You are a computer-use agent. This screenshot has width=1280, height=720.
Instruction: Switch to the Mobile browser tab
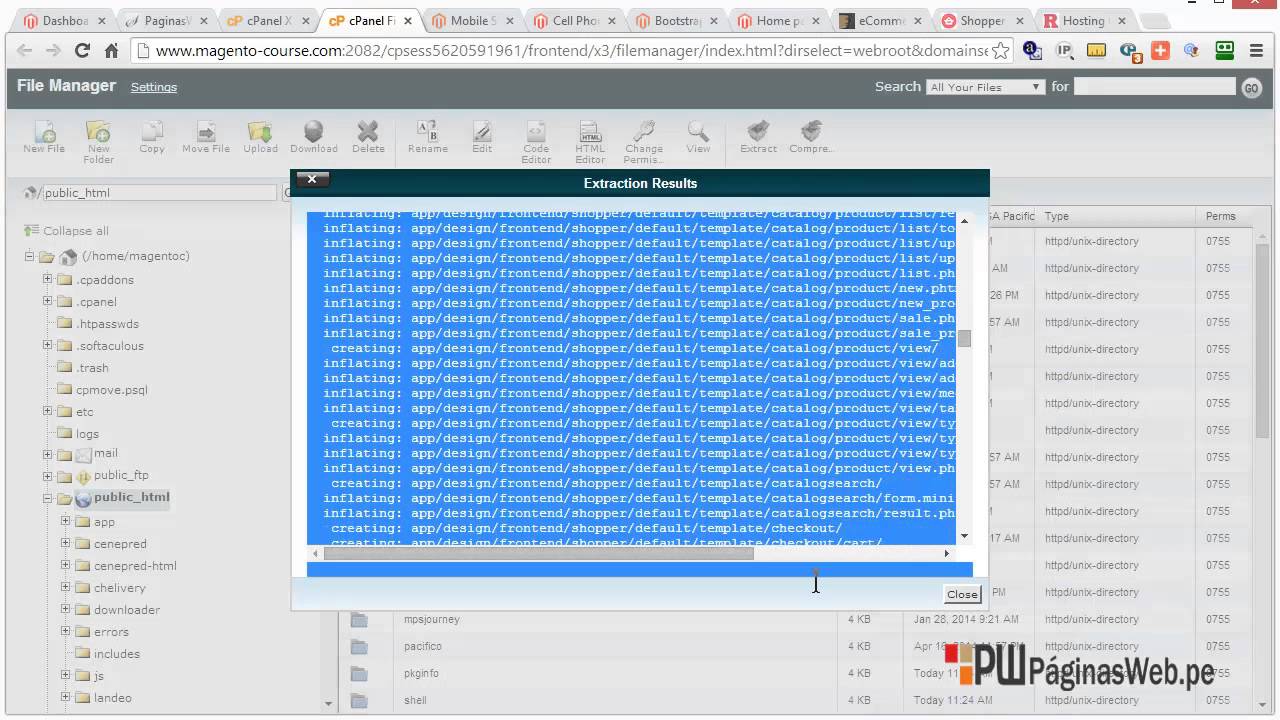click(470, 20)
